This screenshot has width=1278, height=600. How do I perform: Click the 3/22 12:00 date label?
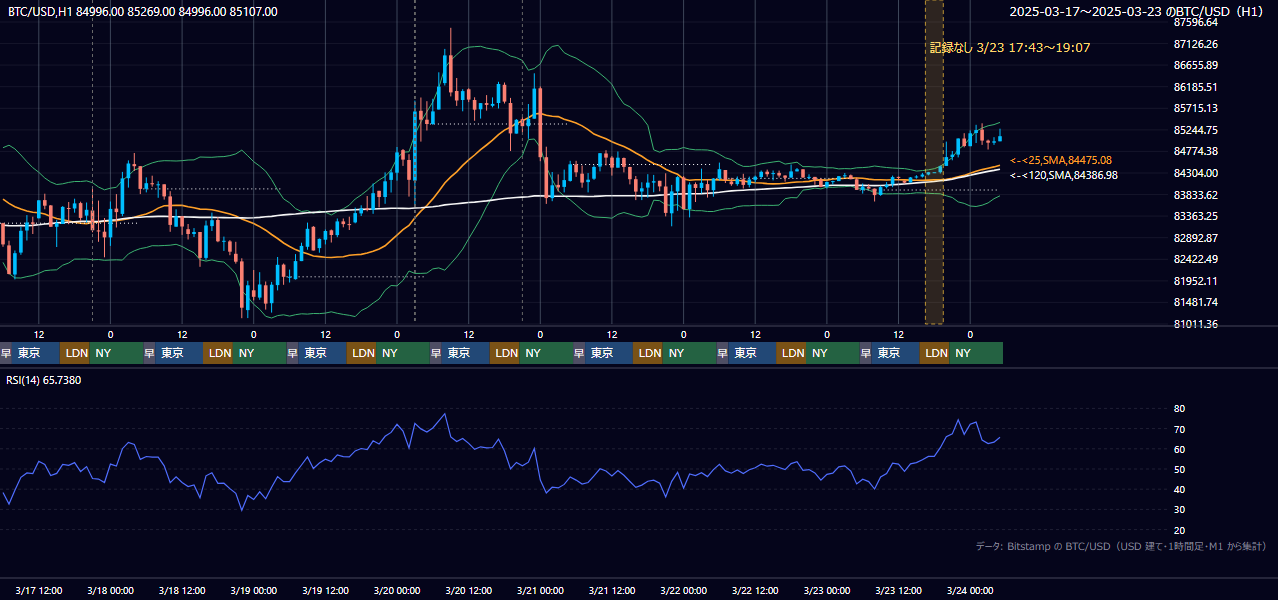coord(756,590)
